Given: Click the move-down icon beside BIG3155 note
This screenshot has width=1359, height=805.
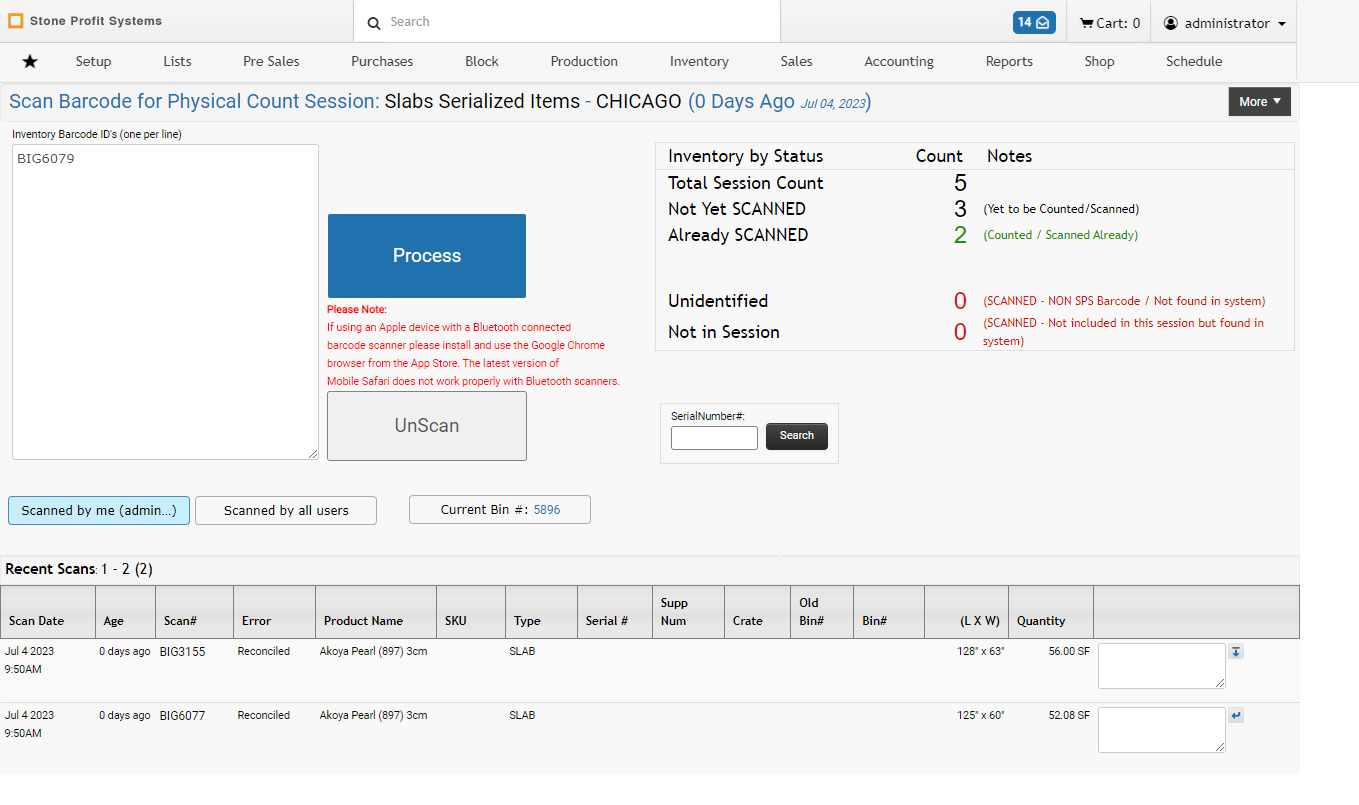Looking at the screenshot, I should click(1236, 652).
